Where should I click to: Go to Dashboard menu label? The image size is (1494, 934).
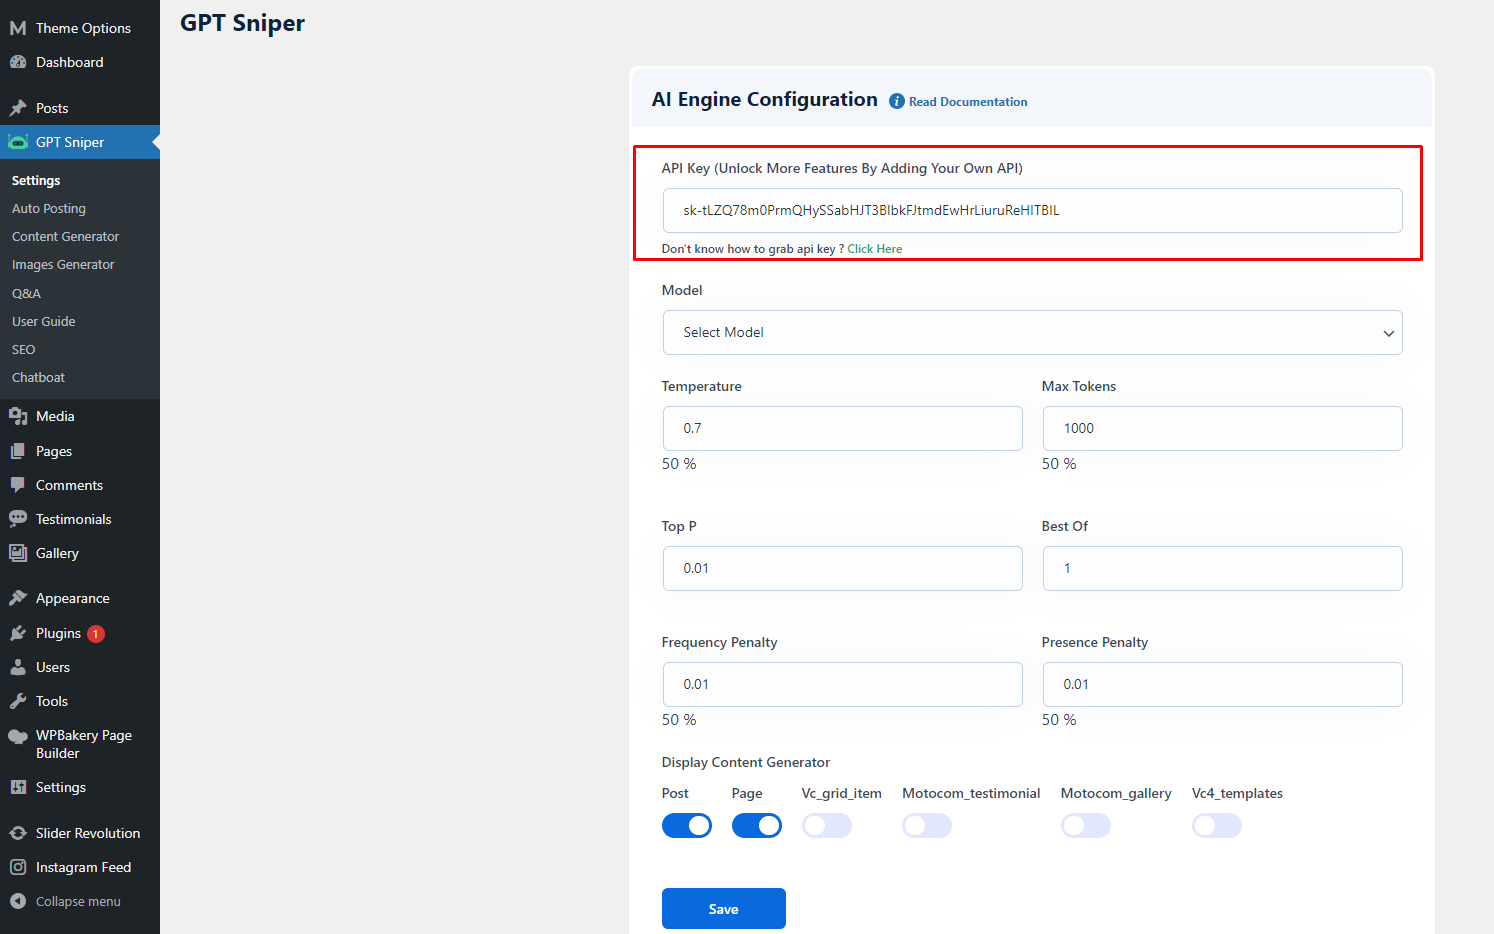point(70,62)
